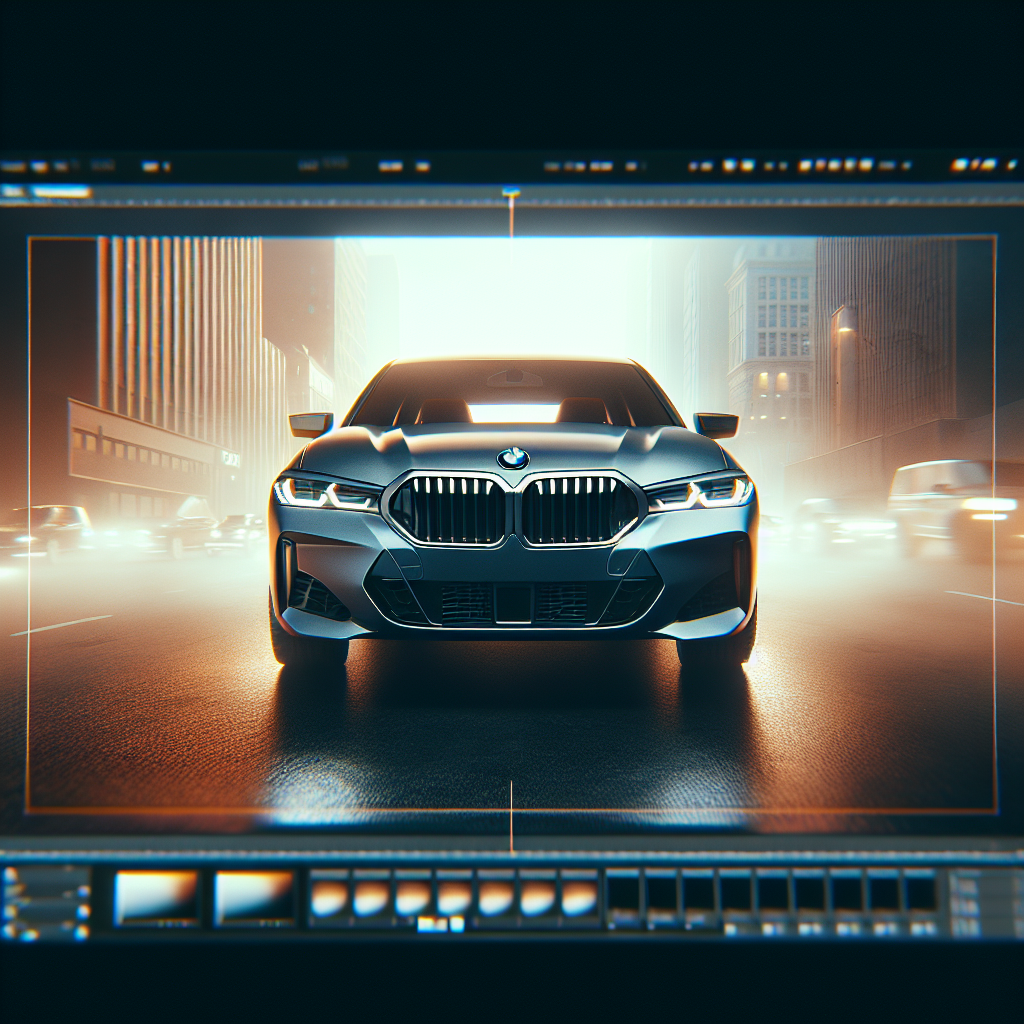This screenshot has width=1024, height=1024.
Task: Click the rightmost orange indicator in top toolbar
Action: 985,165
